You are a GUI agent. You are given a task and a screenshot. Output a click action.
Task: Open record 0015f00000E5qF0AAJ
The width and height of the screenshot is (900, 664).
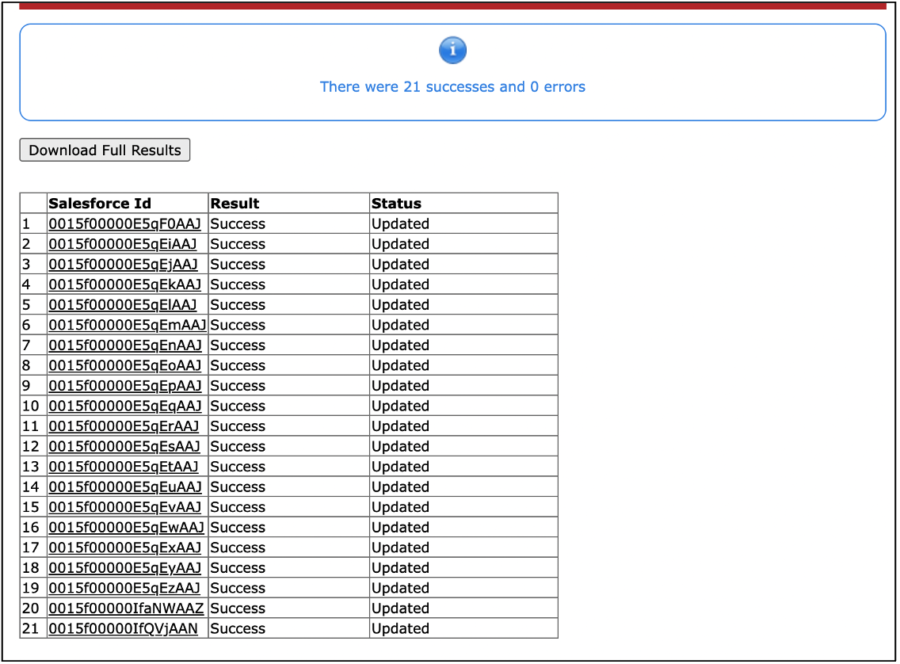[x=124, y=223]
